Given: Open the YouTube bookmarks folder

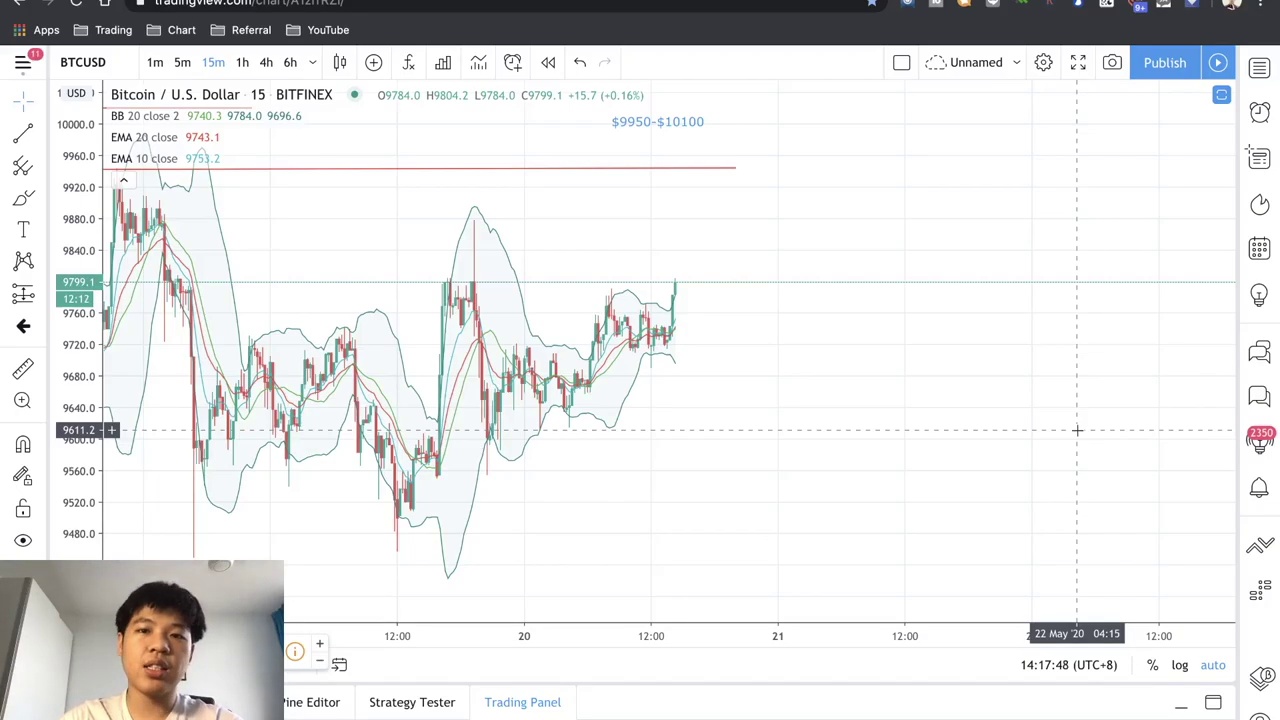Looking at the screenshot, I should click(x=317, y=30).
